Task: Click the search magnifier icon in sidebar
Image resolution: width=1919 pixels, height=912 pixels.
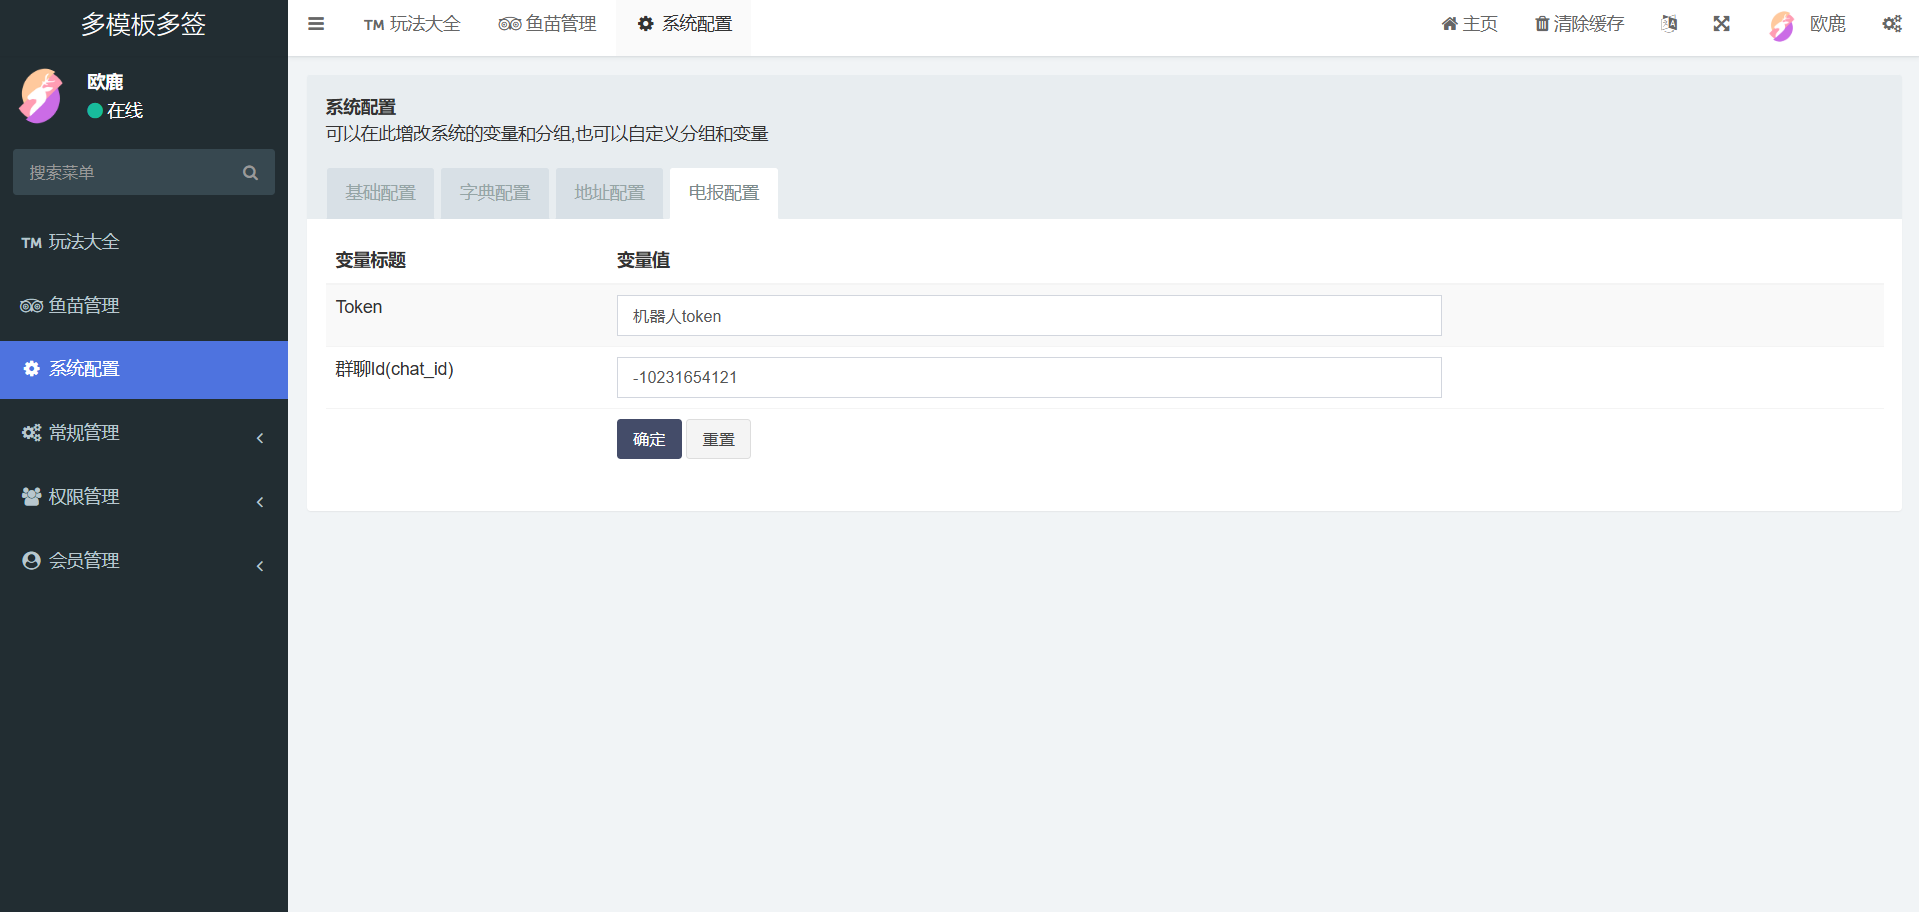Action: (250, 173)
